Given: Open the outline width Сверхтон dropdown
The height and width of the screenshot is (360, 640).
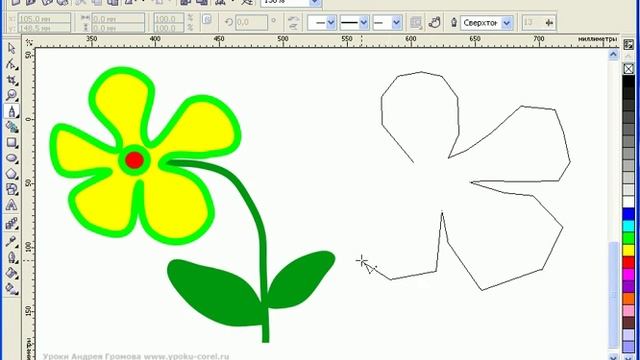Looking at the screenshot, I should 507,23.
